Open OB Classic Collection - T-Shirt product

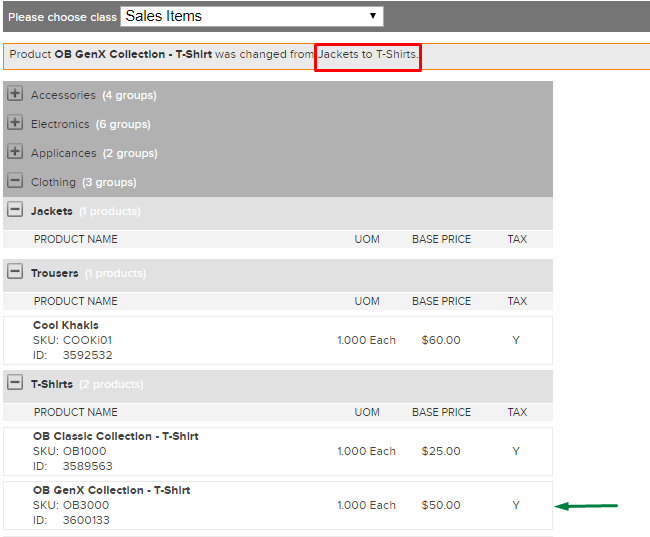tap(116, 436)
